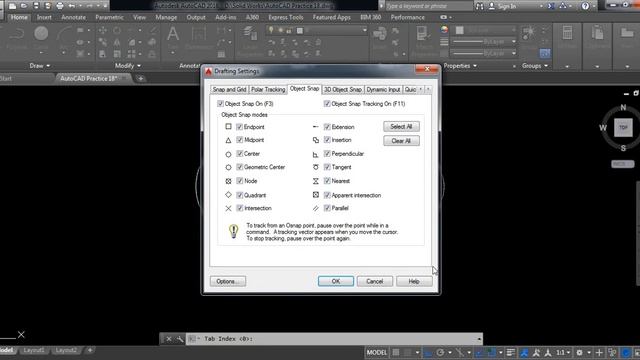Click the Match Properties icon in ribbon

click(422, 34)
